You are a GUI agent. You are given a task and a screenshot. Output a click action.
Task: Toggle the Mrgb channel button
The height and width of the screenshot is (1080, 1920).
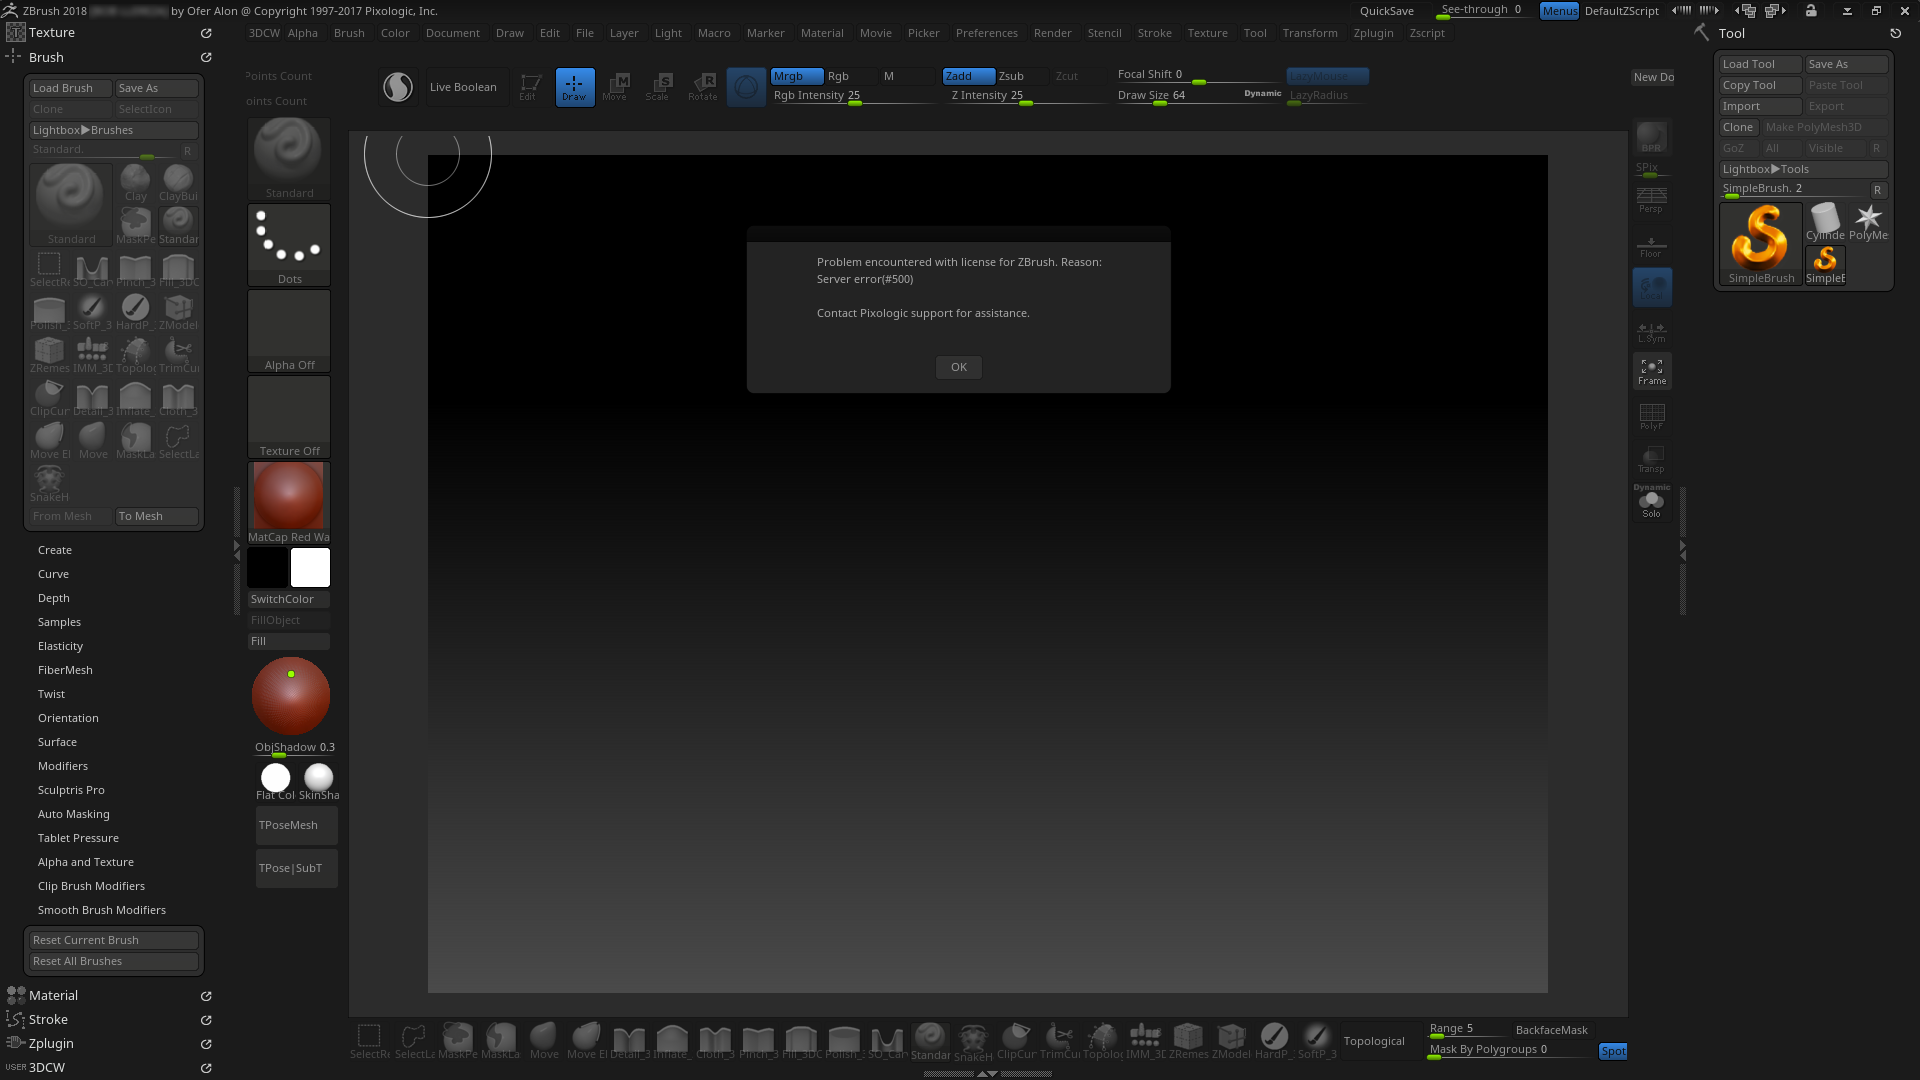(797, 76)
